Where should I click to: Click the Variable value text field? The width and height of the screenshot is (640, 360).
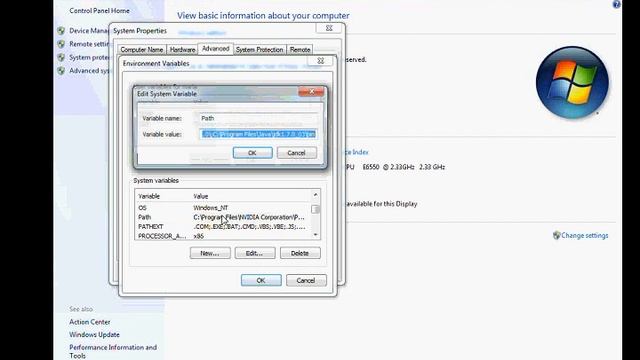click(258, 134)
